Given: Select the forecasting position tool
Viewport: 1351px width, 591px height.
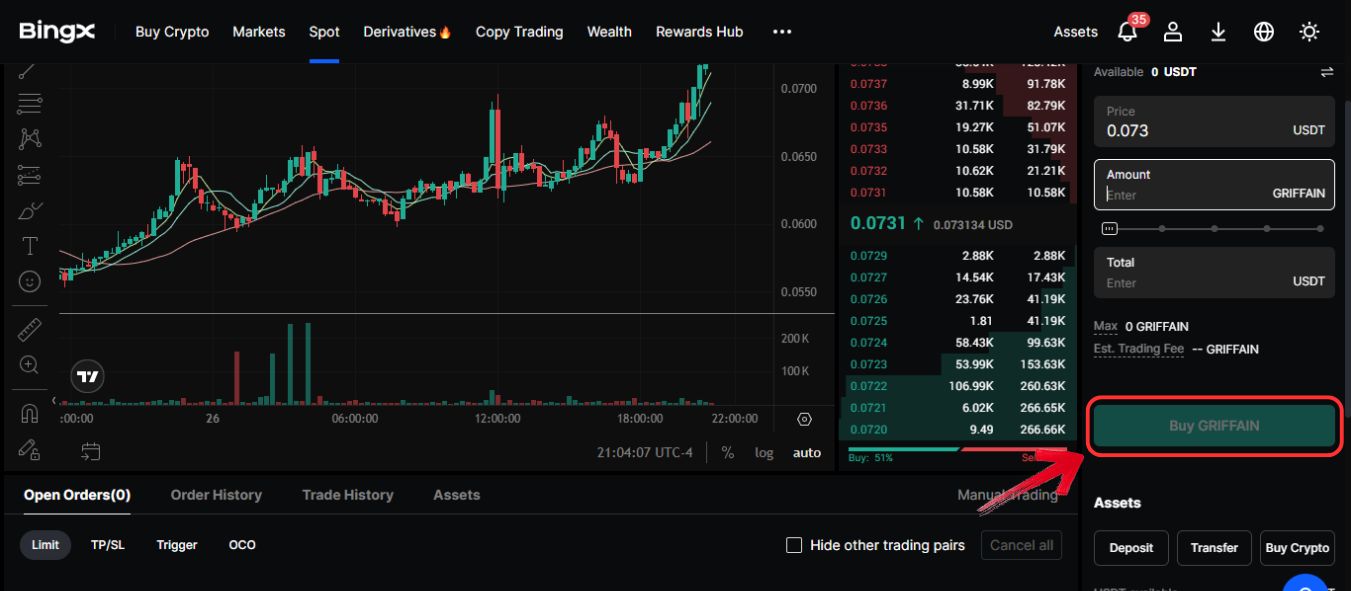Looking at the screenshot, I should click(30, 175).
